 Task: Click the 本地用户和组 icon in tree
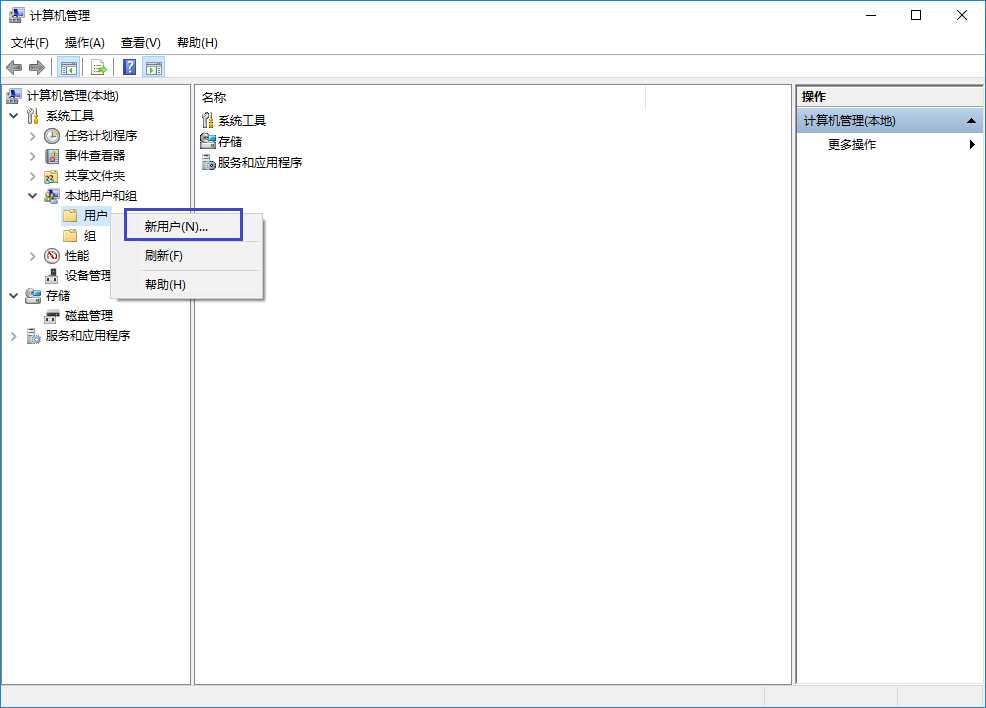(52, 196)
